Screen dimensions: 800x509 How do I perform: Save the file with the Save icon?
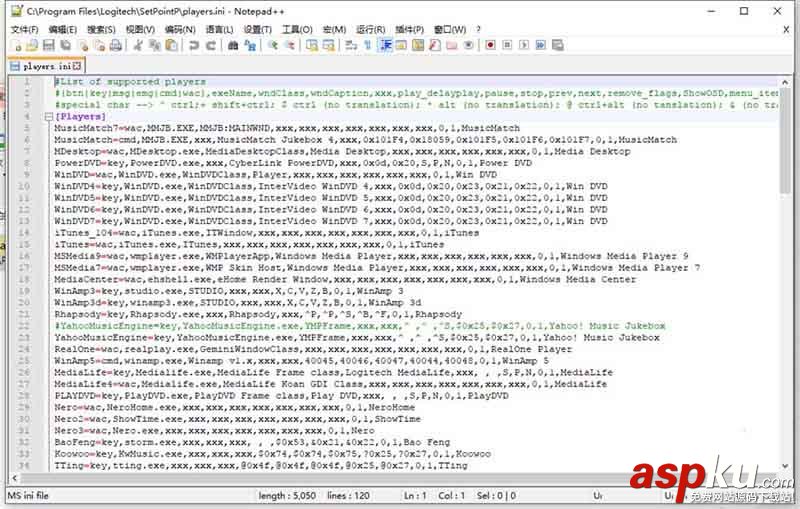[x=48, y=45]
